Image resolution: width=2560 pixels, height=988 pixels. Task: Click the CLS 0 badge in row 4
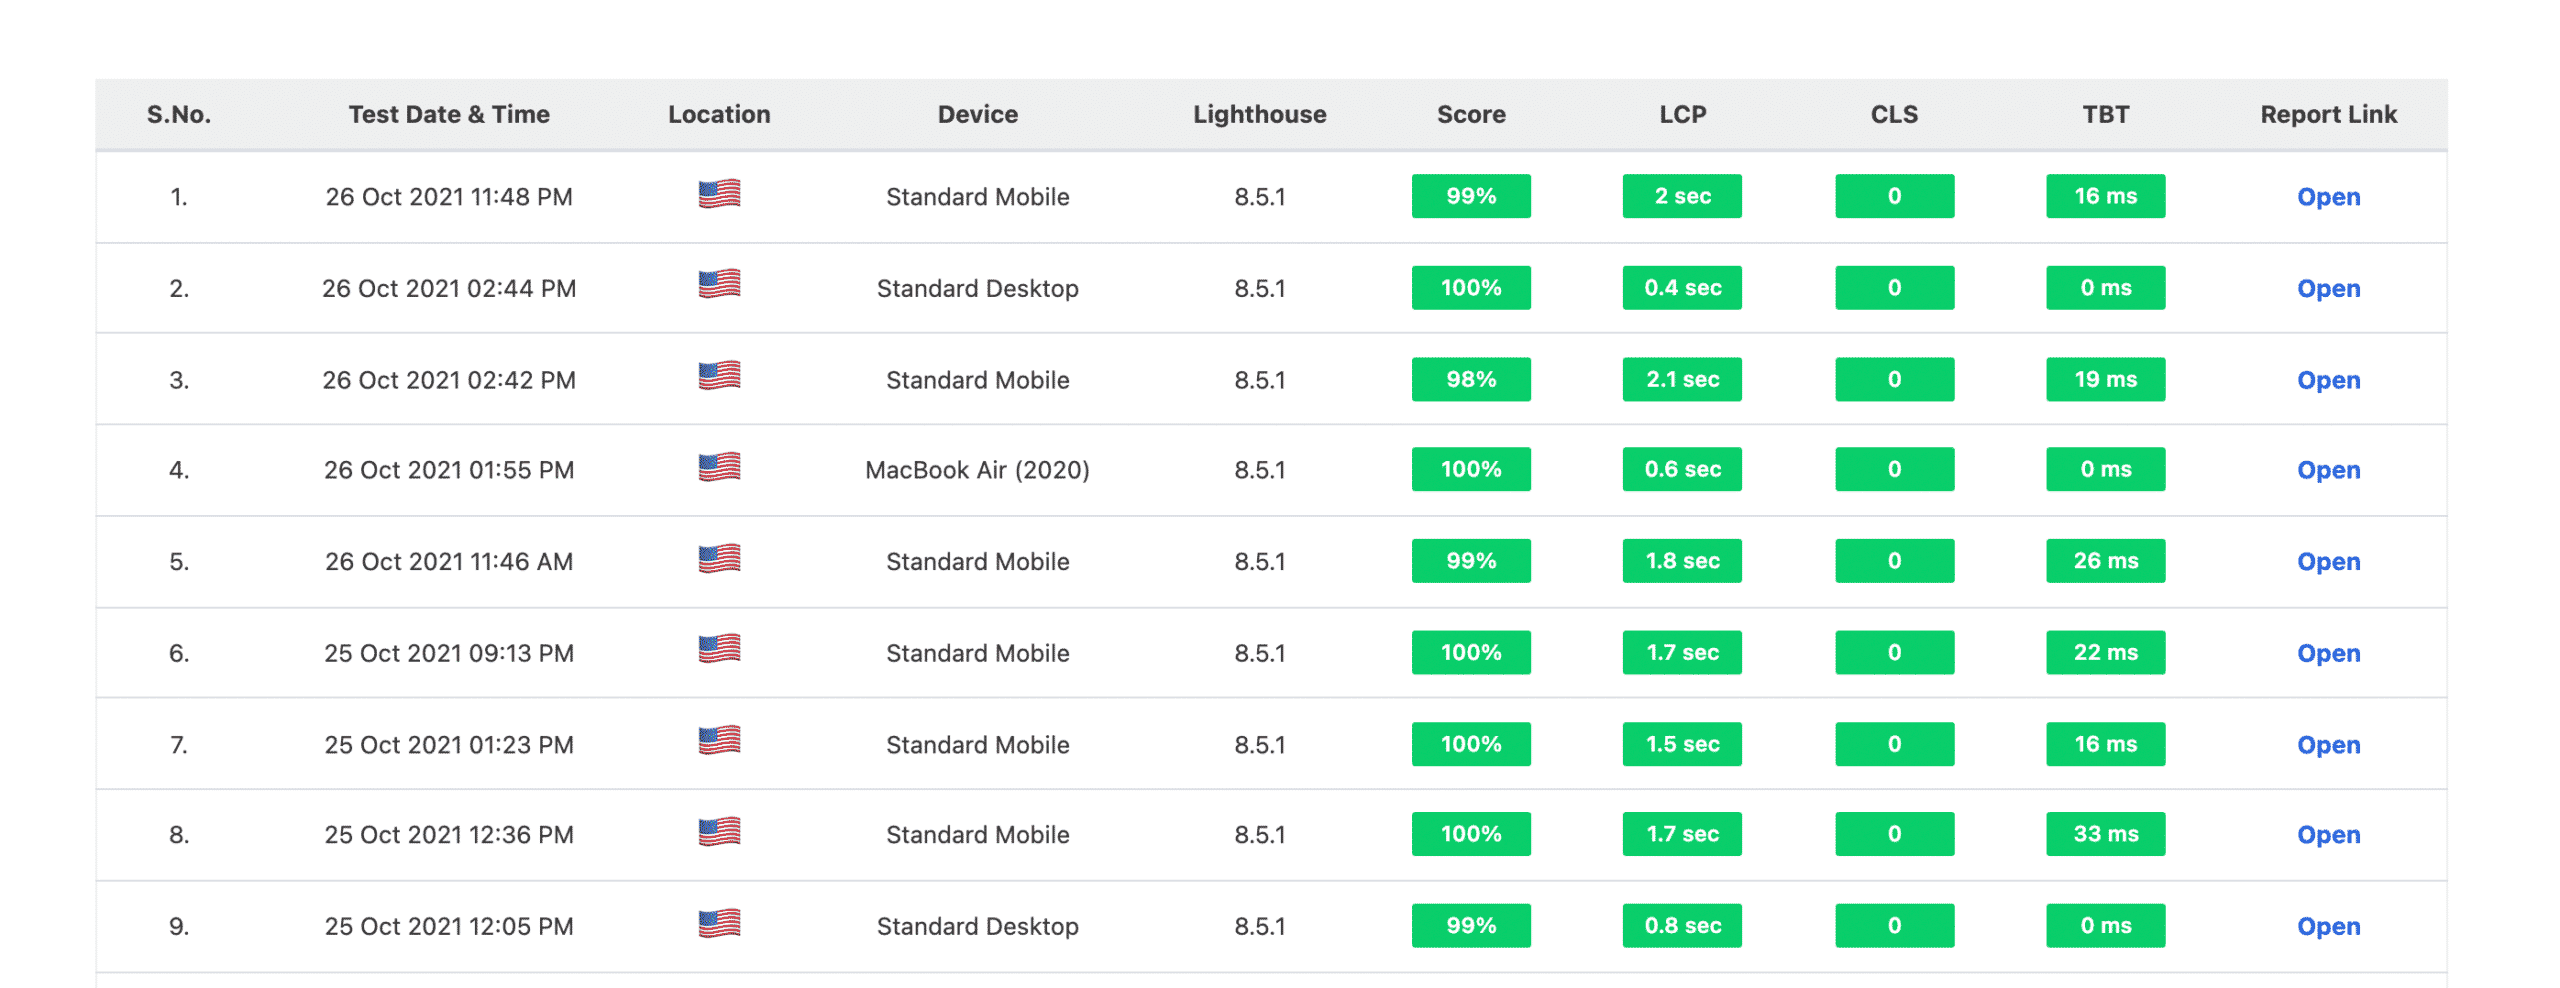point(1894,469)
